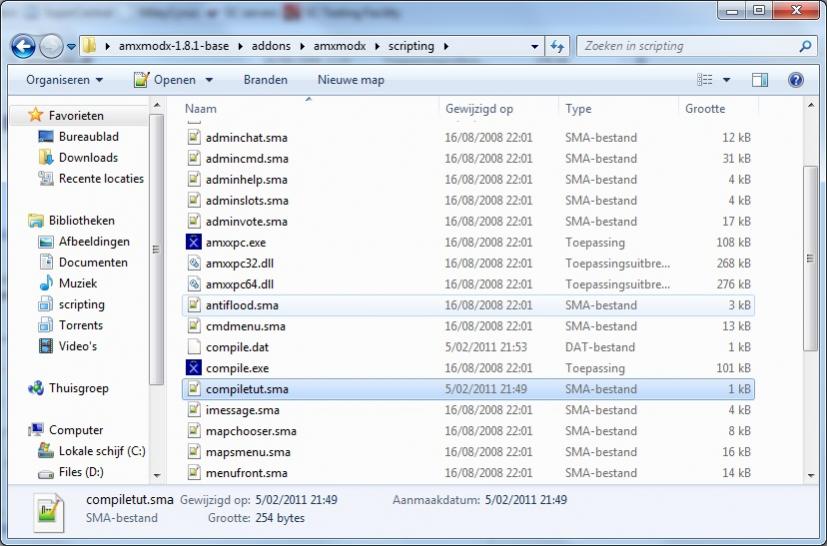This screenshot has width=827, height=546.
Task: Click Branden in the toolbar
Action: [265, 80]
